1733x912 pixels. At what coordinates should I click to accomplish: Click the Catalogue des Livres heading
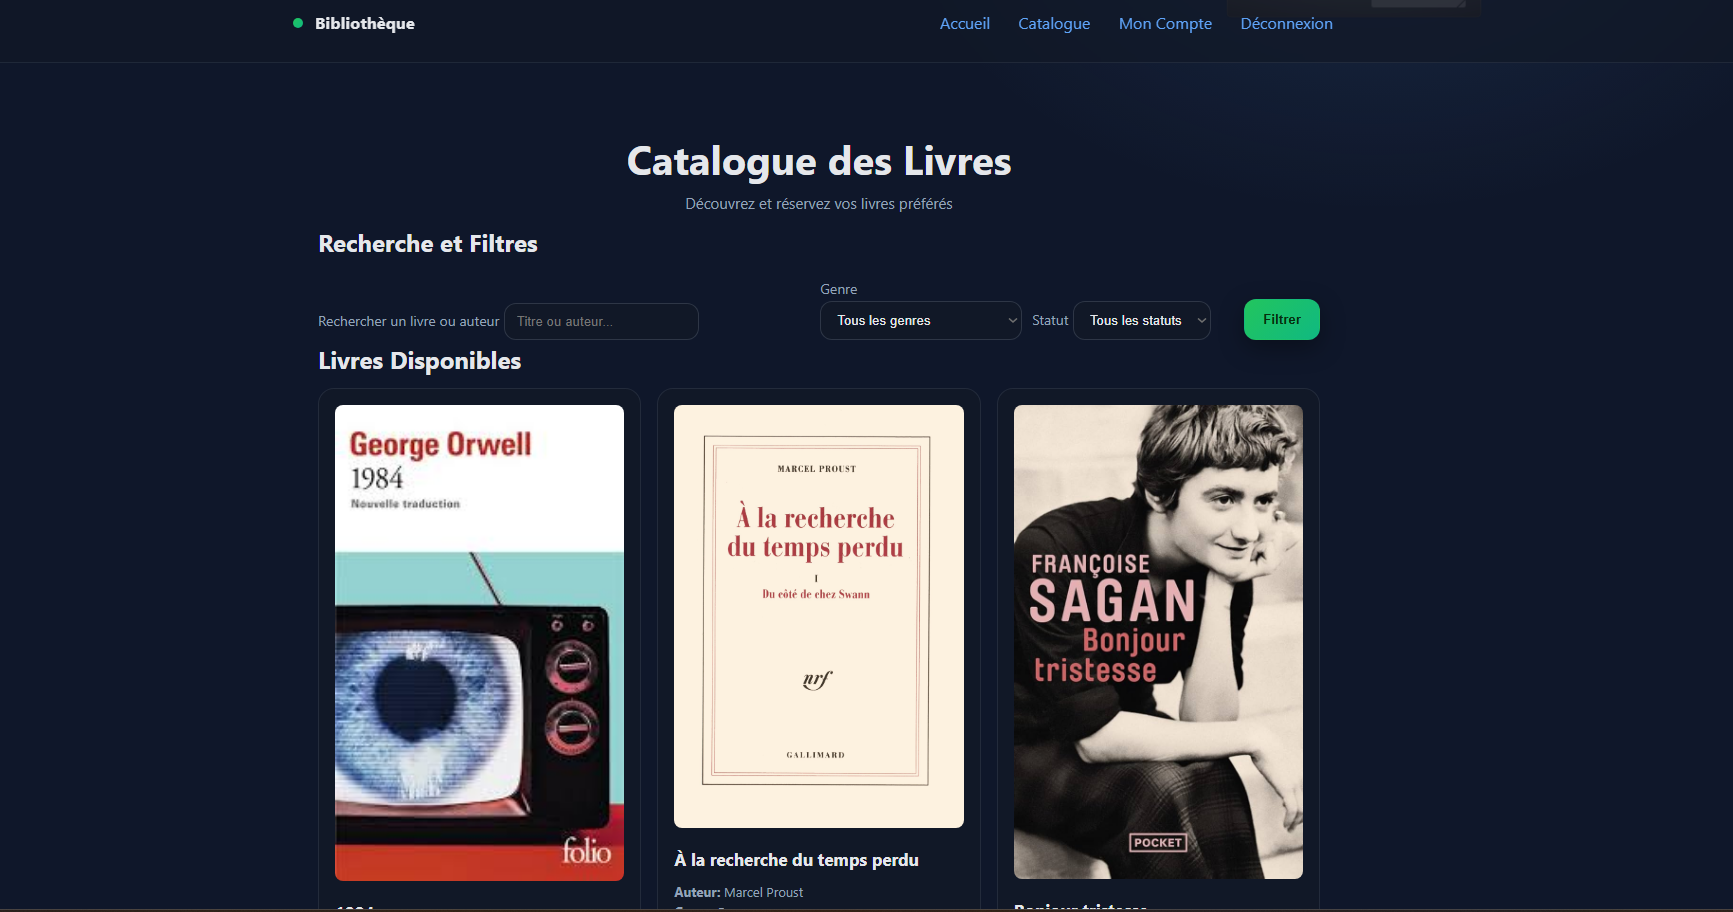(819, 161)
